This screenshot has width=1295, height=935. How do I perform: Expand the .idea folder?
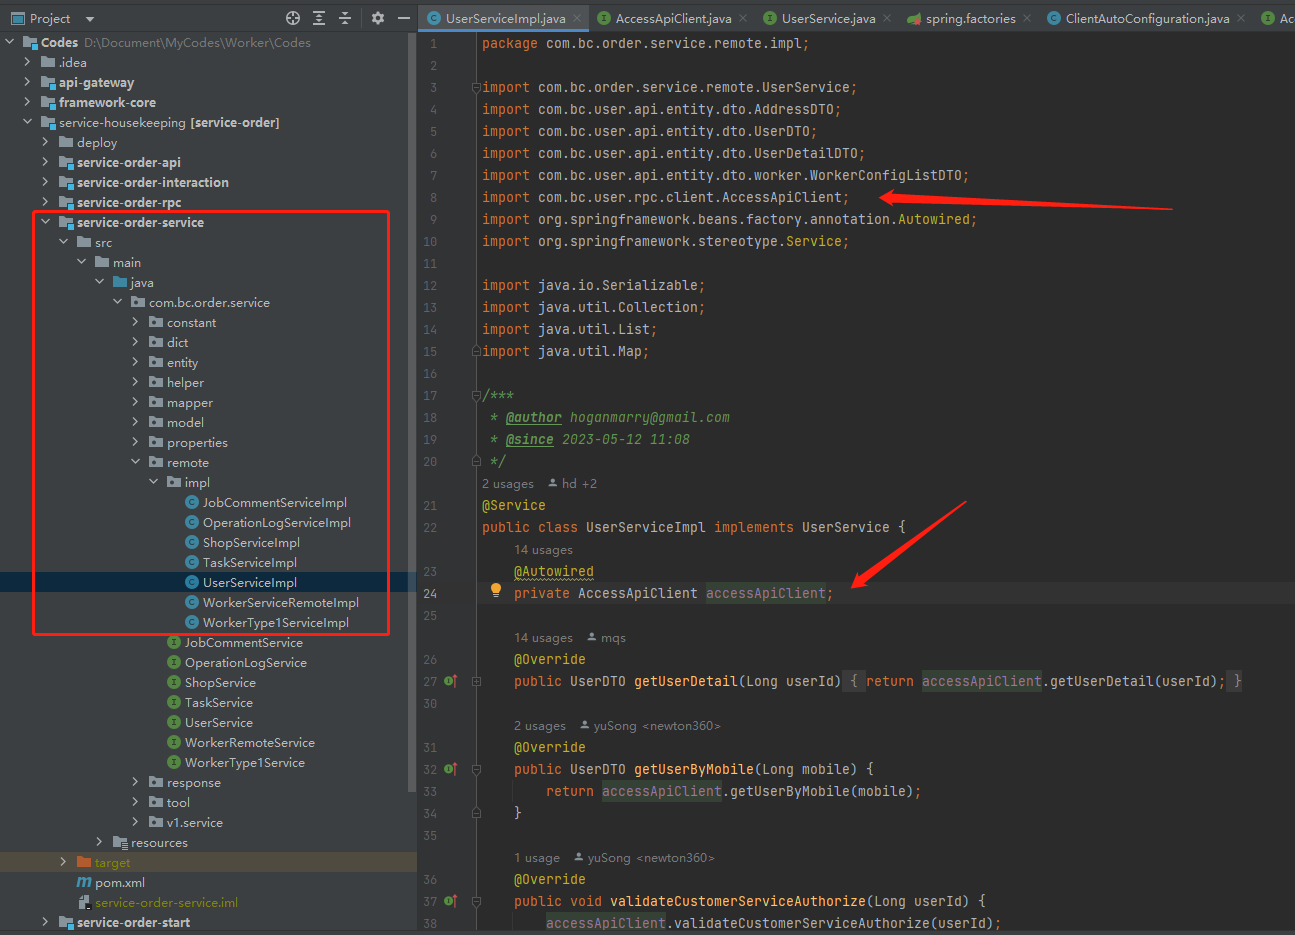click(x=28, y=62)
